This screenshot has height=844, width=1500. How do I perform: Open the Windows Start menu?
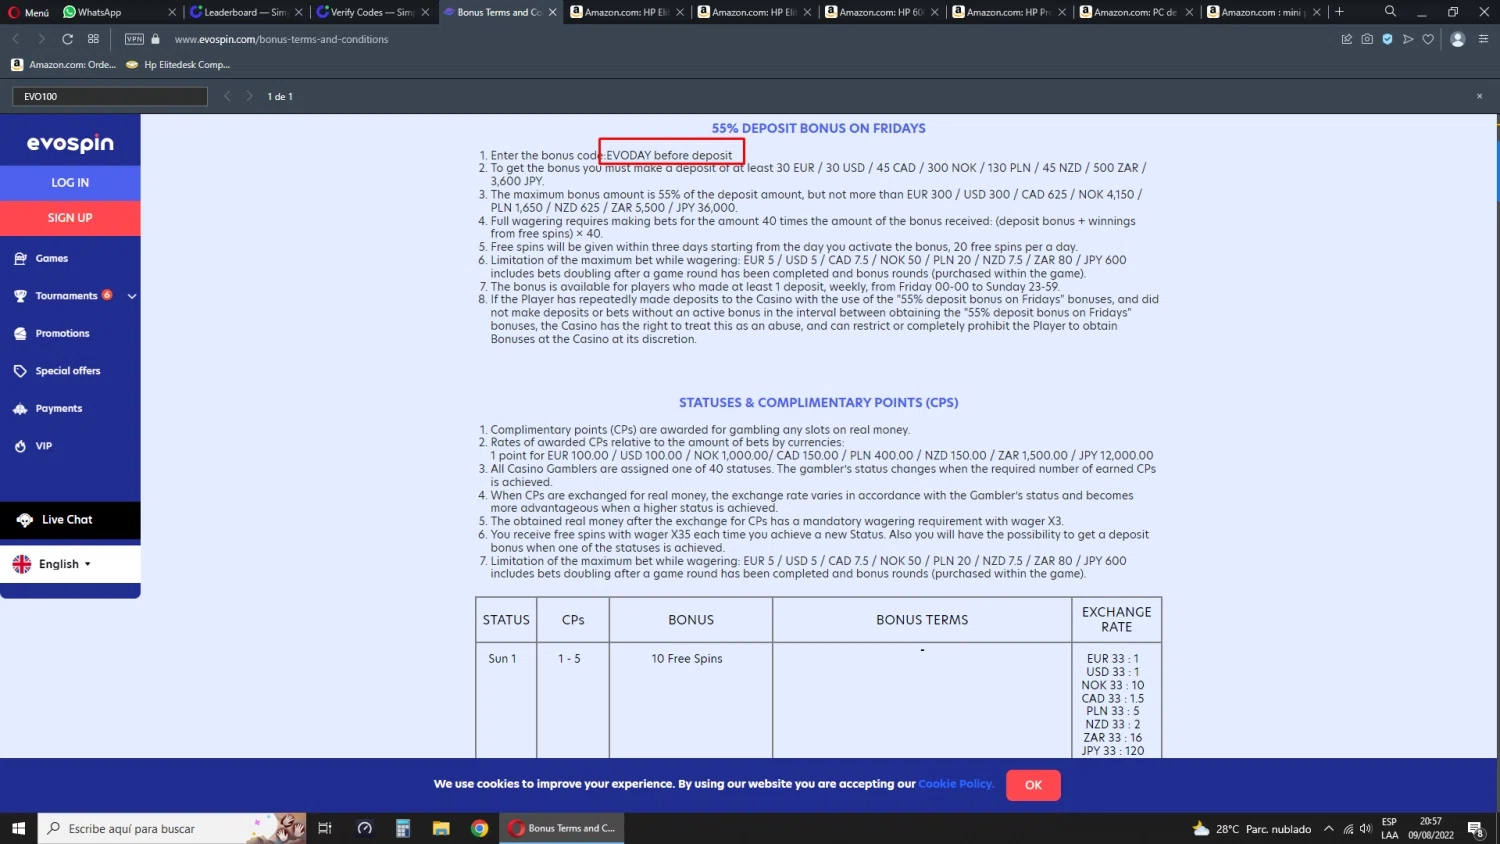click(18, 828)
